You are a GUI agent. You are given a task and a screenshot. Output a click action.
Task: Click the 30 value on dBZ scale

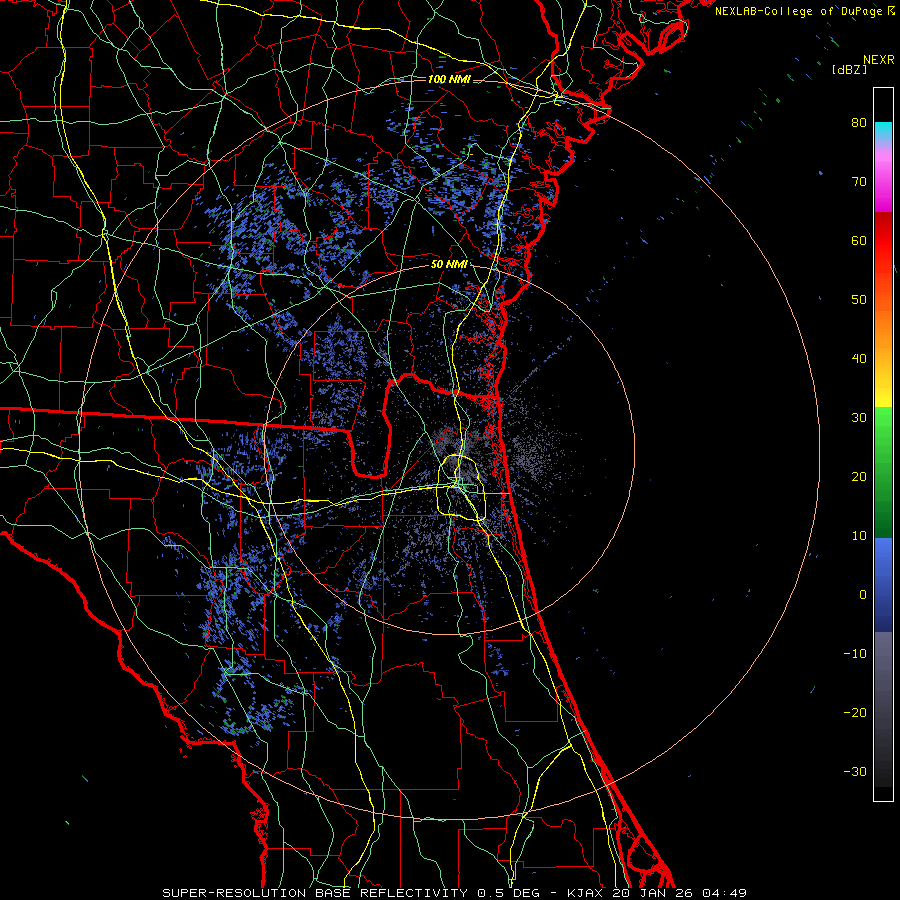point(859,418)
